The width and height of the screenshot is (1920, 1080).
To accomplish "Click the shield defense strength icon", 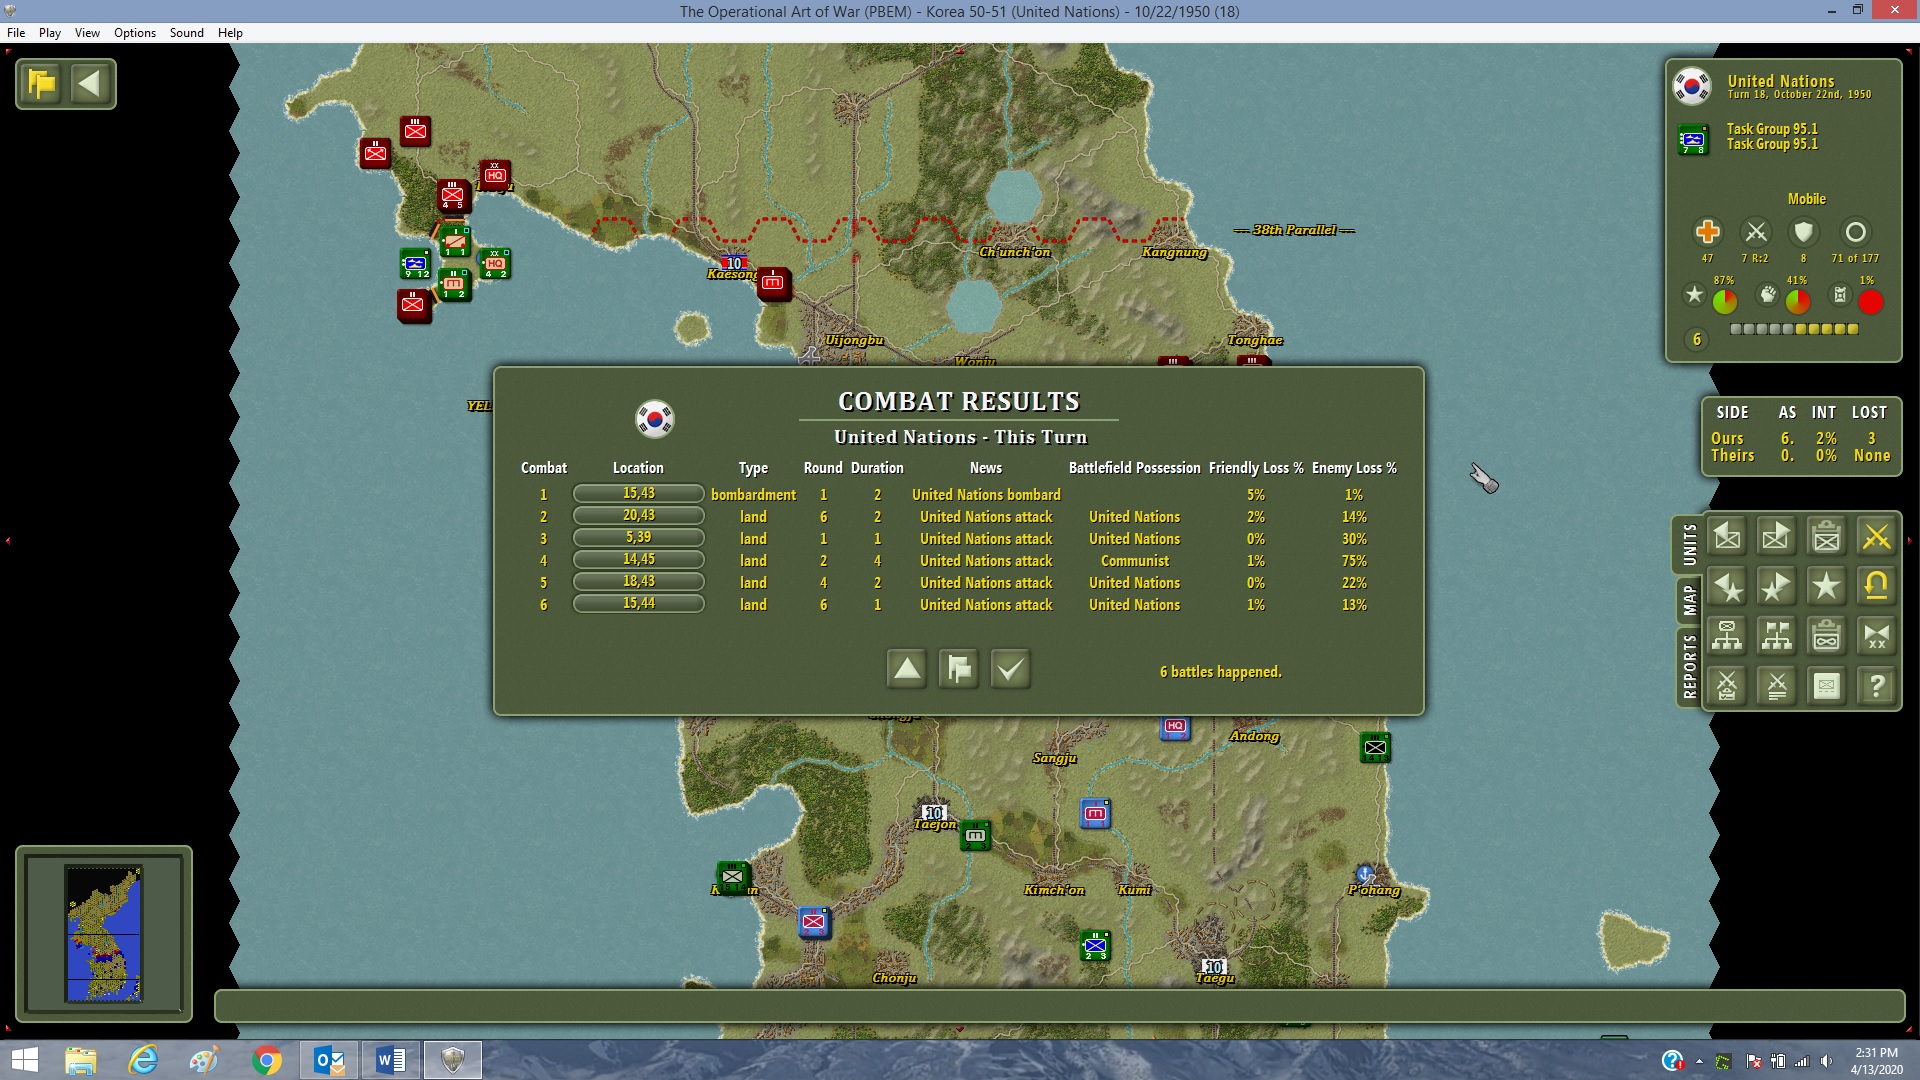I will (x=1804, y=232).
